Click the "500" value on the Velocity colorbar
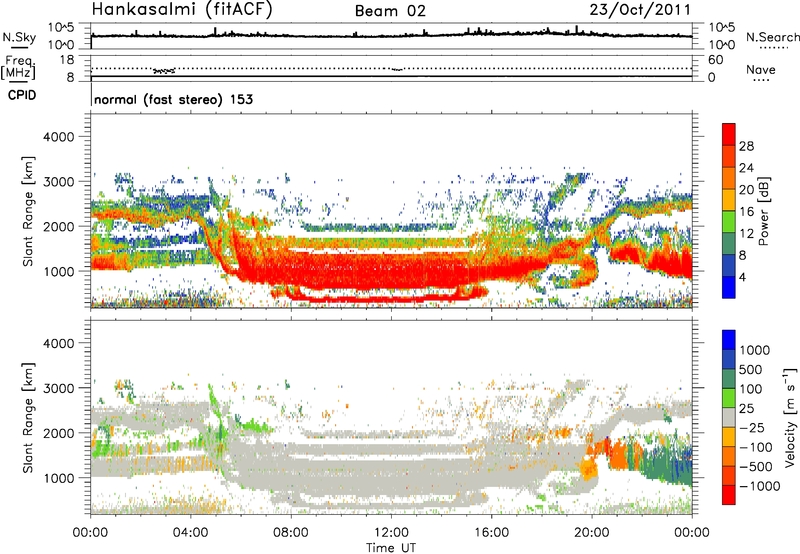Viewport: 800px width, 554px height. click(751, 370)
